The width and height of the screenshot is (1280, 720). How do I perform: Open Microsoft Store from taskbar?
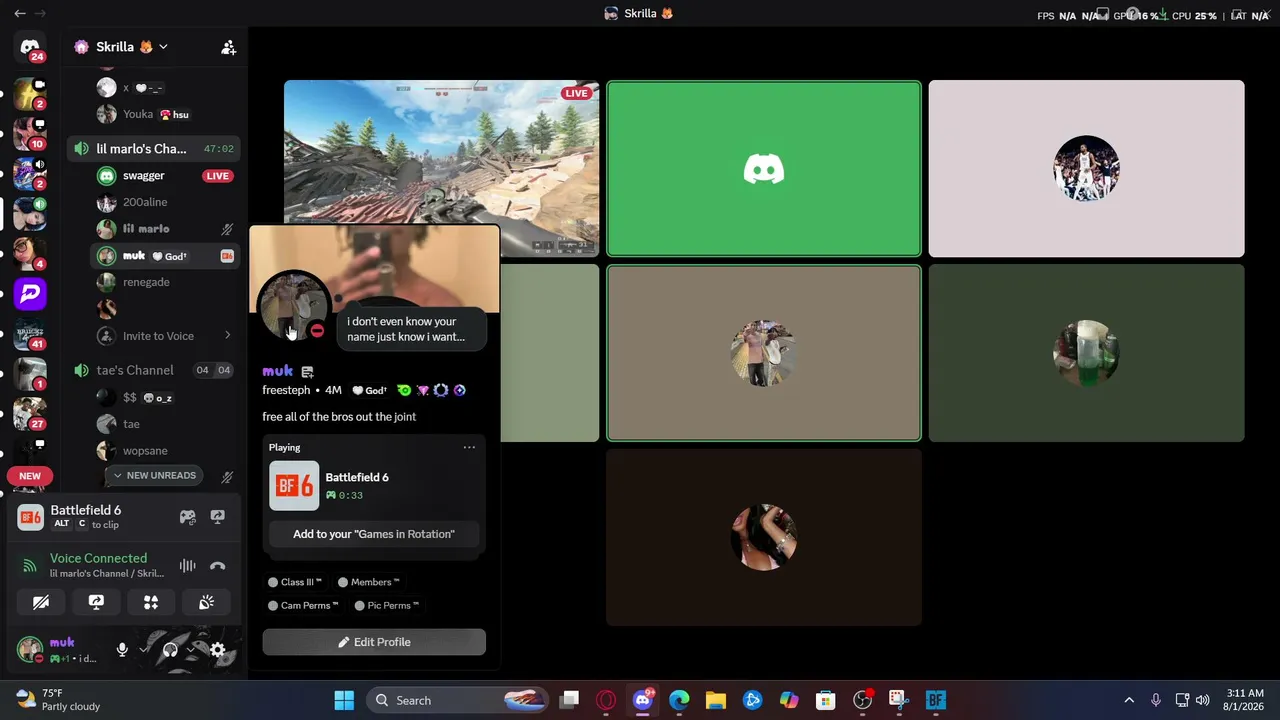[825, 700]
